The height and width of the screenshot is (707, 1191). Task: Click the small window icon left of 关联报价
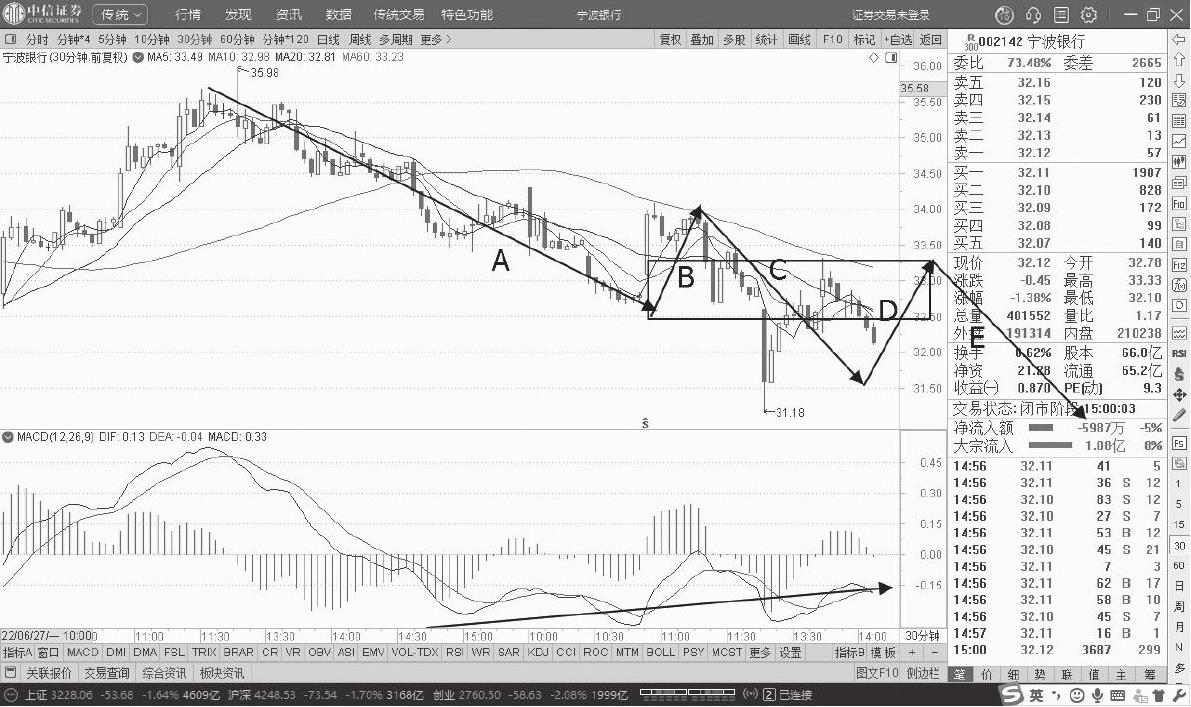(x=11, y=673)
